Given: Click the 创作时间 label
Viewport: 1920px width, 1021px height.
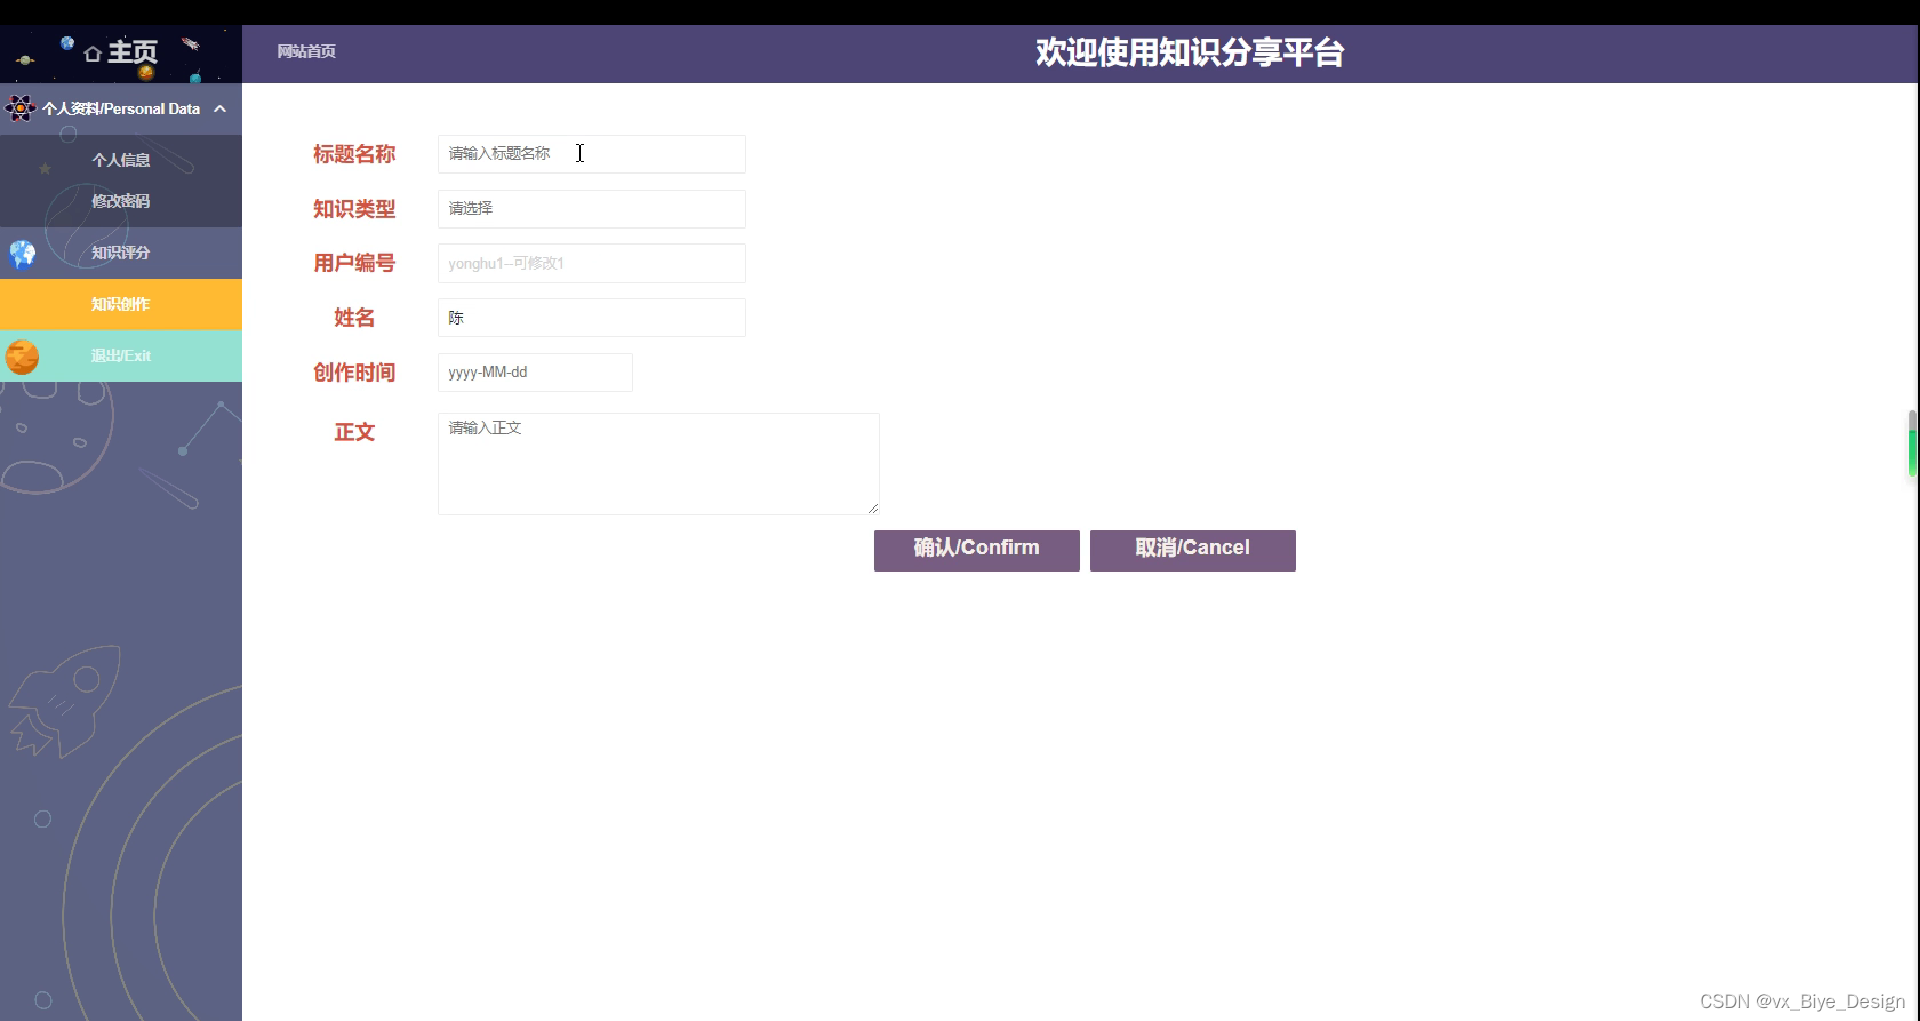Looking at the screenshot, I should click(354, 372).
